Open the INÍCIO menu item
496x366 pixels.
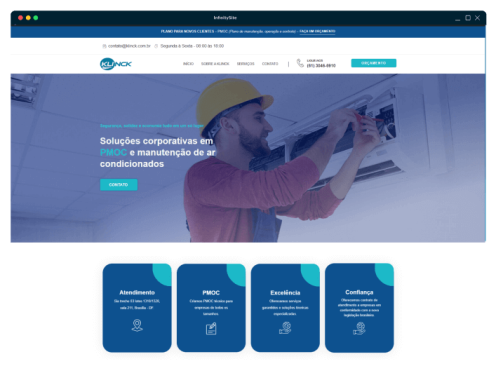(x=188, y=64)
